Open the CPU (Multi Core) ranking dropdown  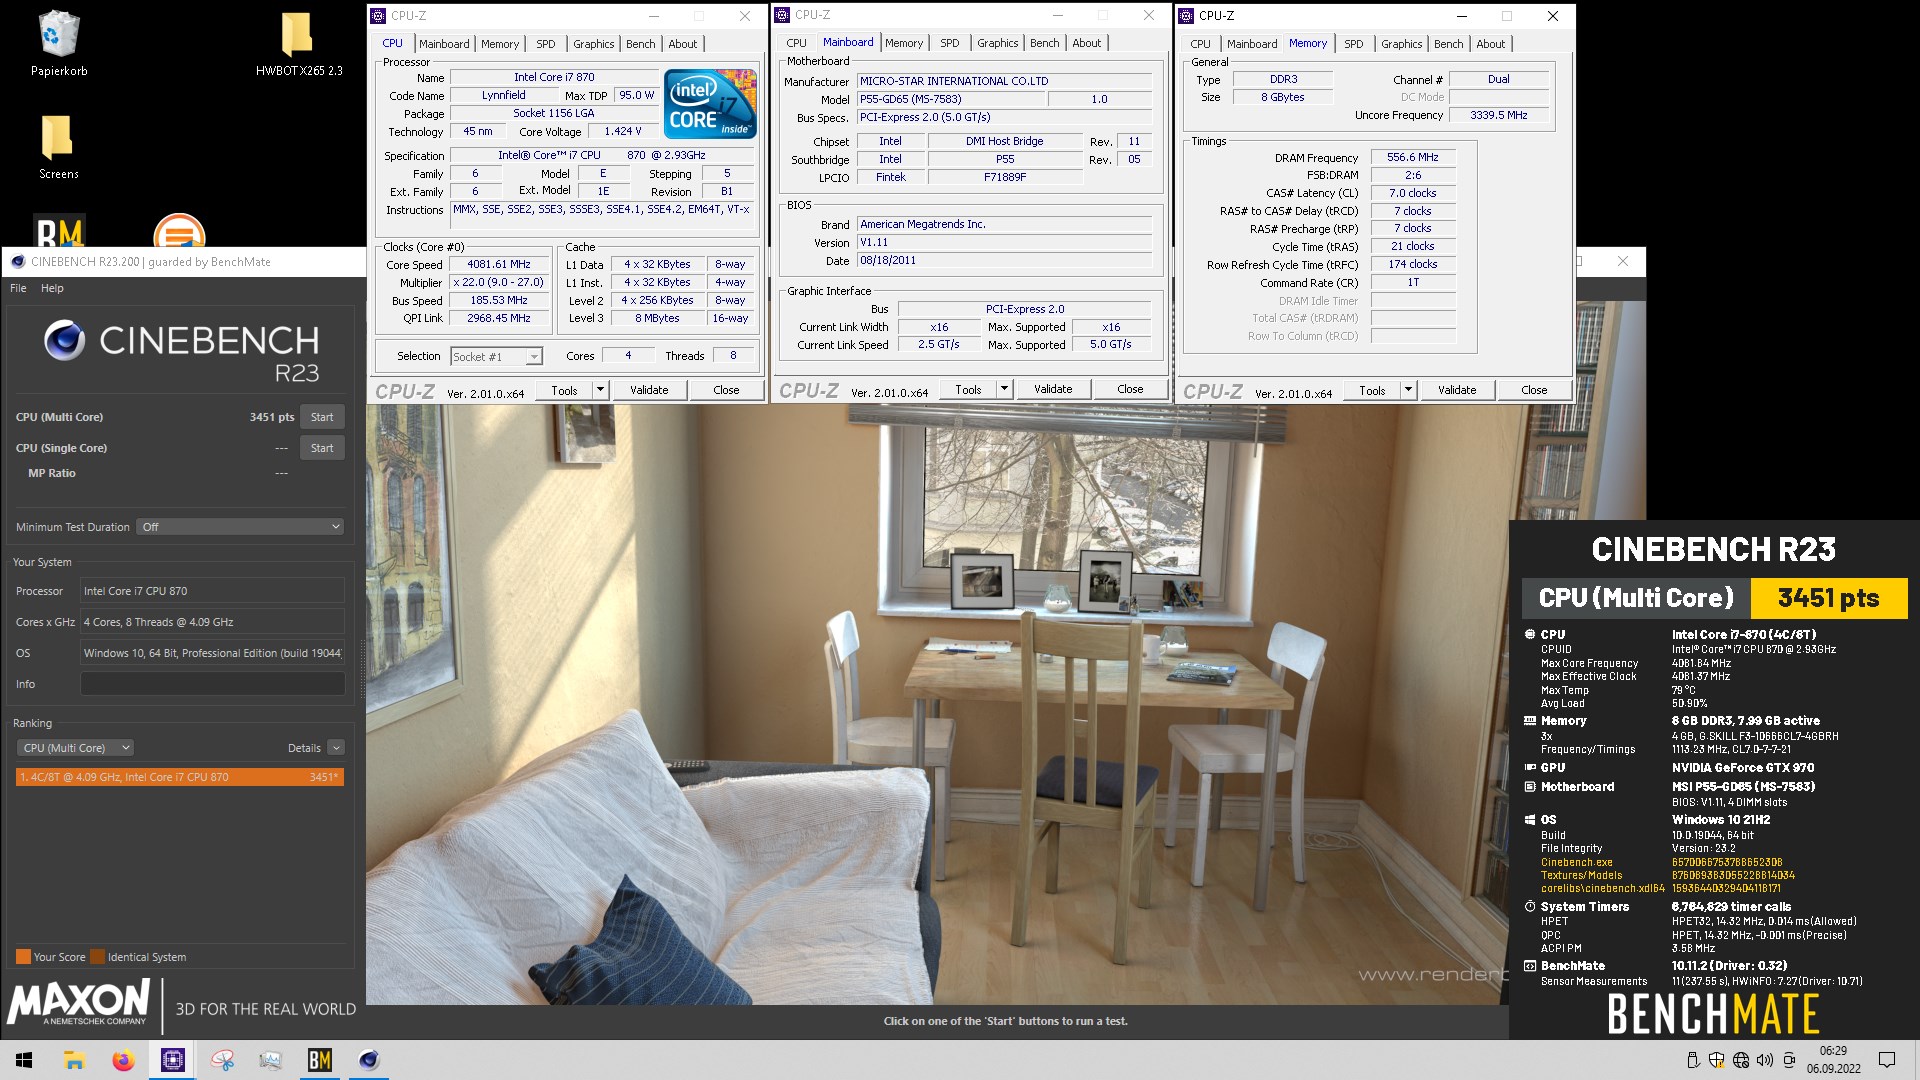[x=76, y=748]
